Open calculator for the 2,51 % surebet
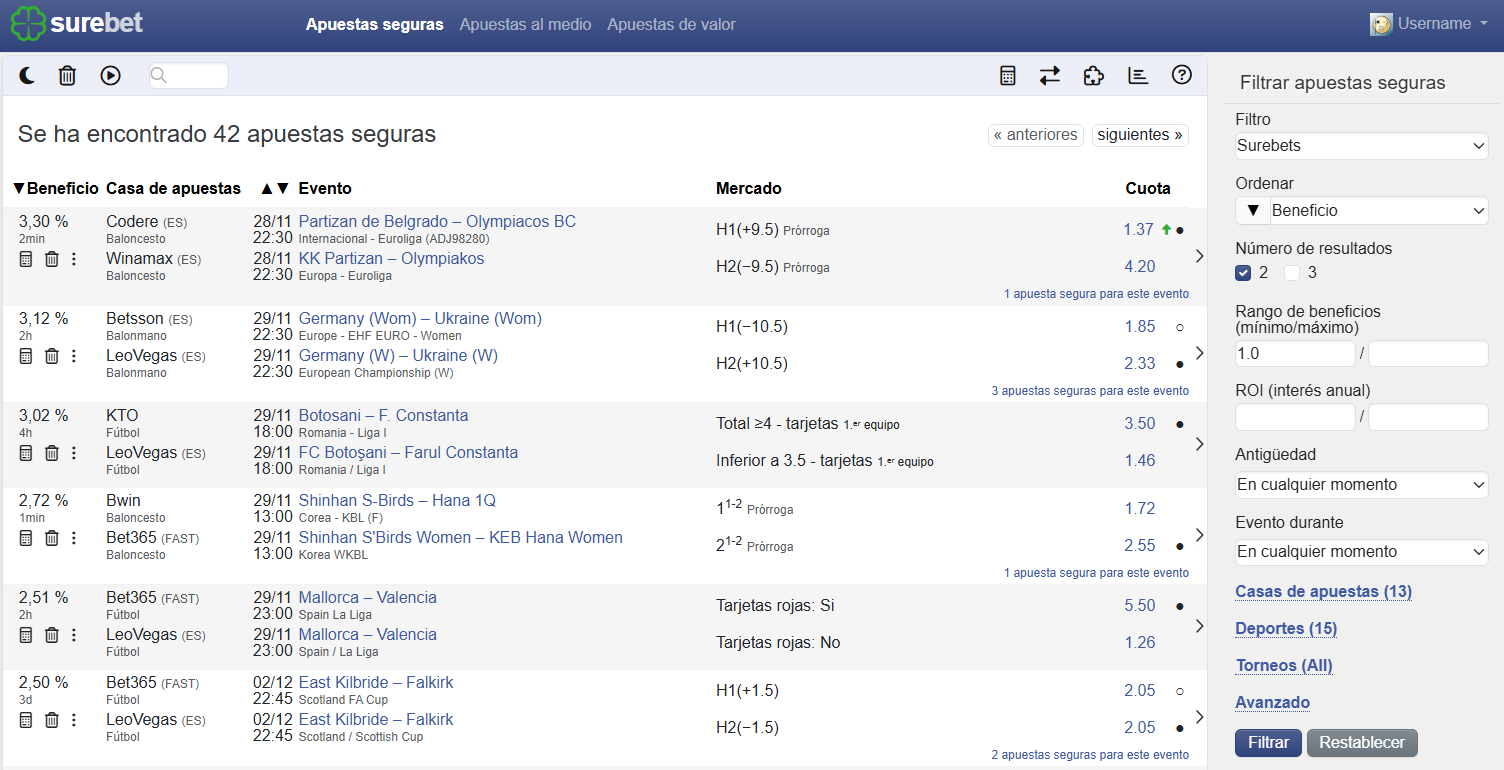The image size is (1504, 770). click(x=26, y=635)
